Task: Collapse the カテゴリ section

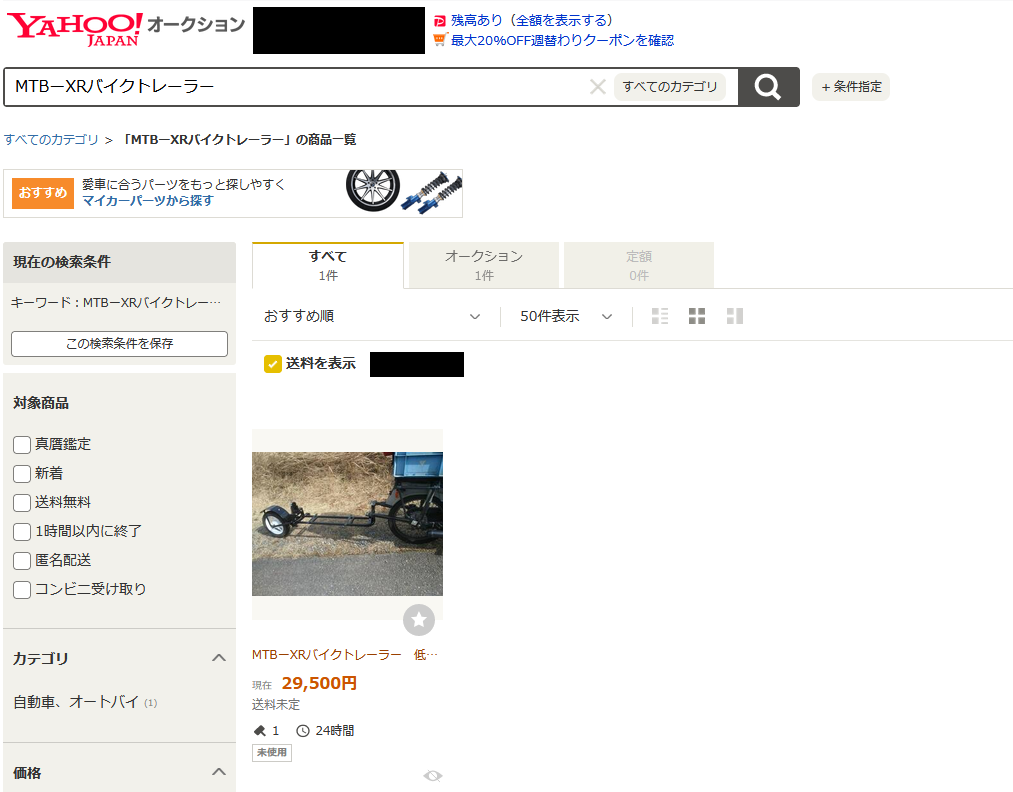Action: 219,658
